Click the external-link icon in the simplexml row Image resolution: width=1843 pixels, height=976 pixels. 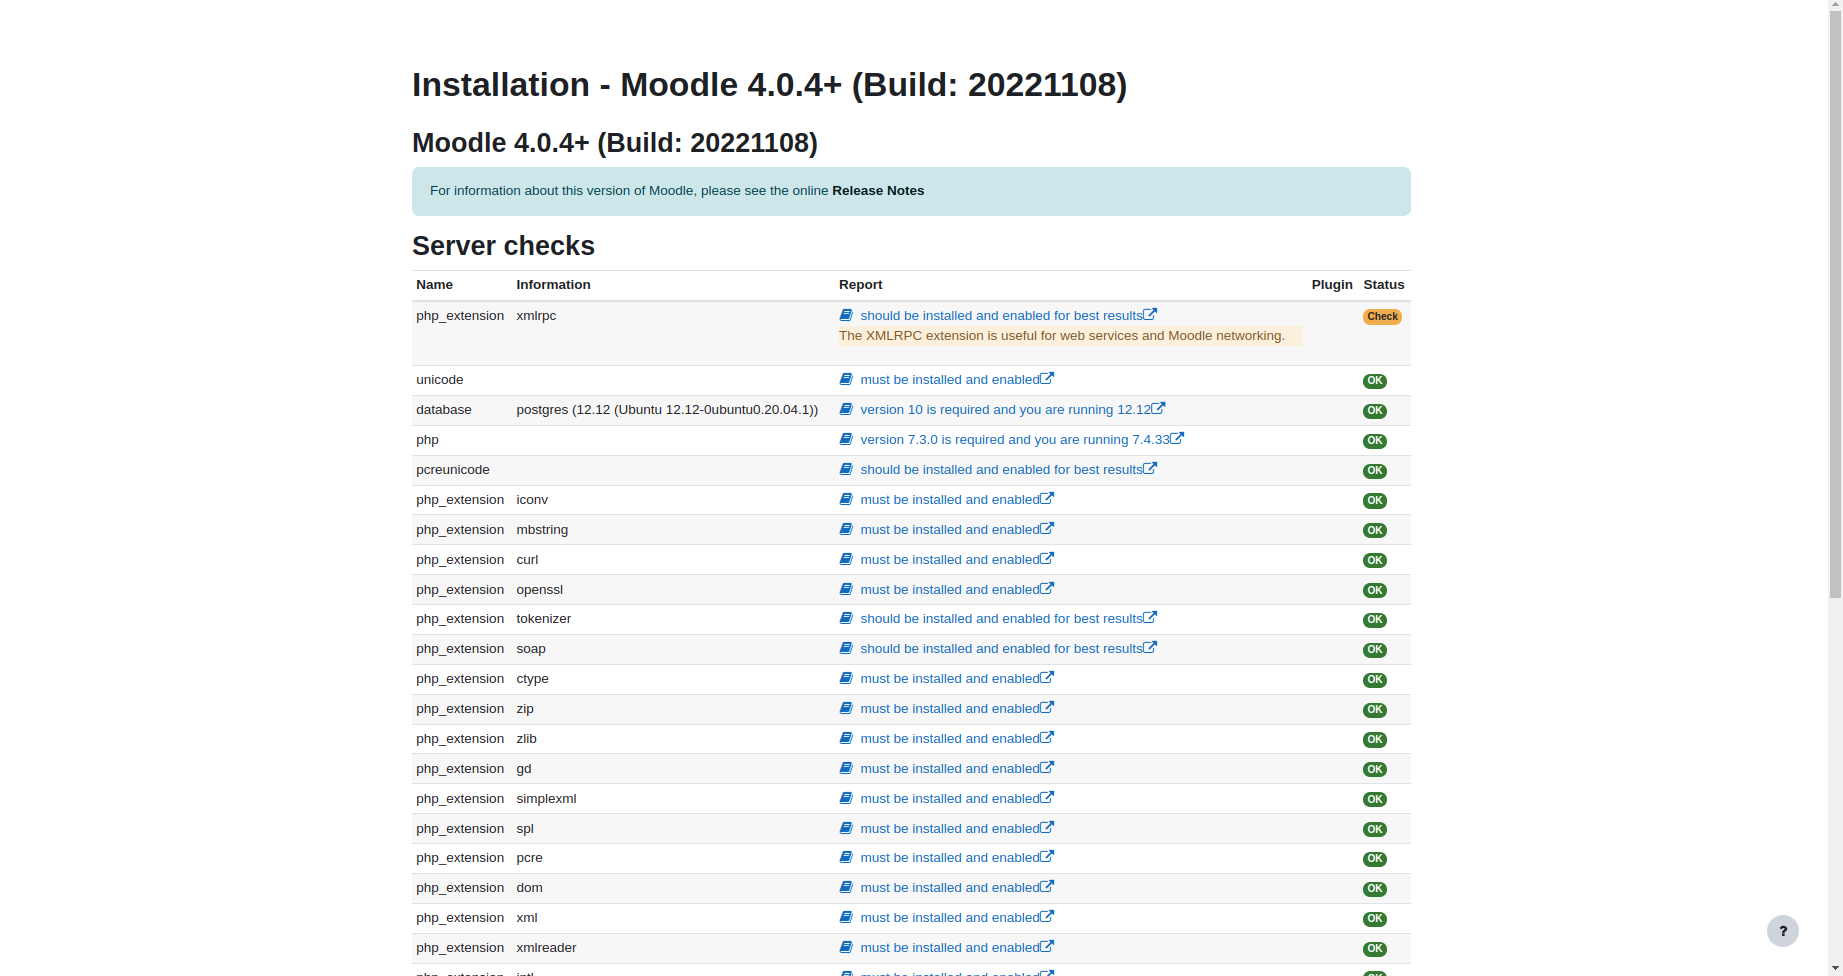pos(1047,797)
